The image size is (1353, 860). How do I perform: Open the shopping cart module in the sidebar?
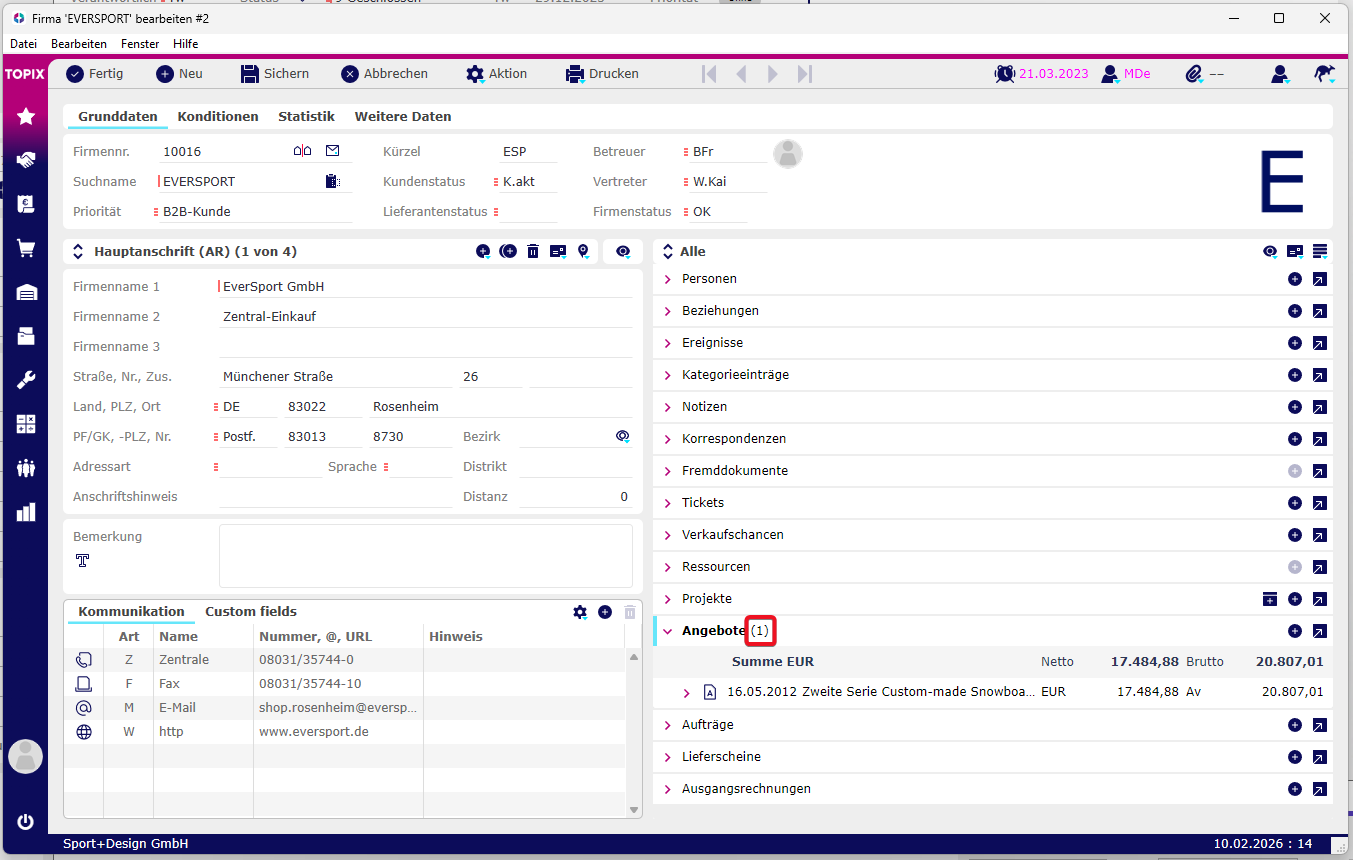(x=26, y=248)
